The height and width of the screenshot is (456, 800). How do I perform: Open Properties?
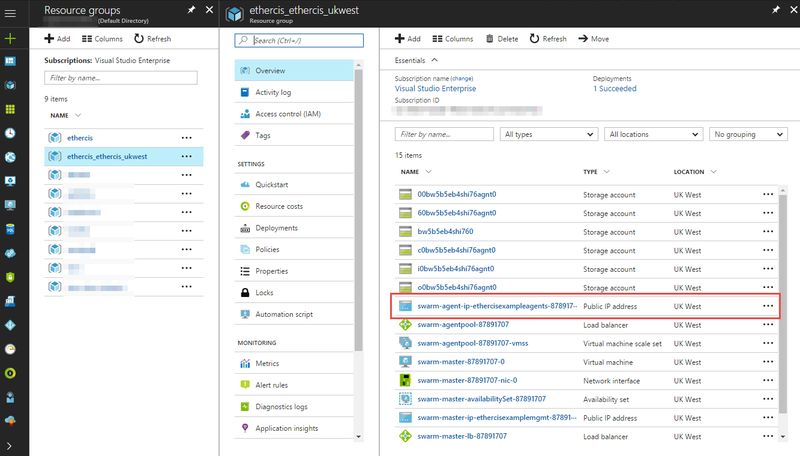[x=294, y=271]
